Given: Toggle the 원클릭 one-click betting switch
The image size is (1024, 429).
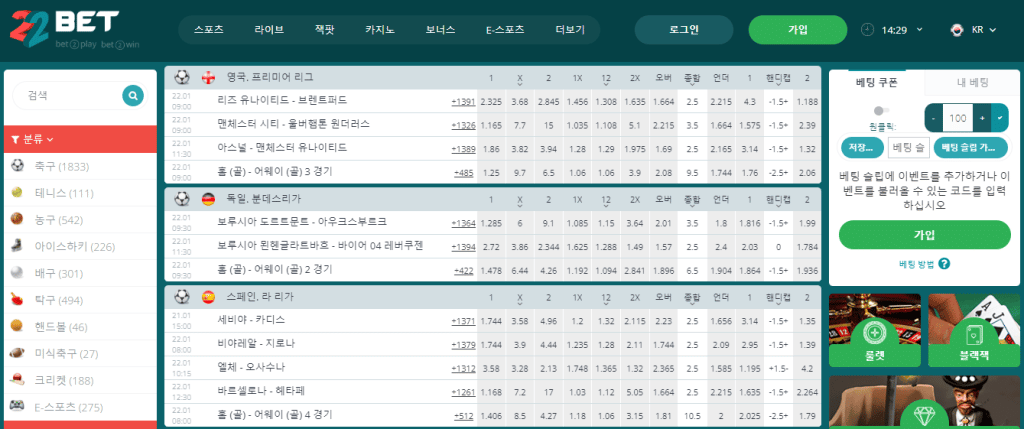Looking at the screenshot, I should click(x=882, y=111).
